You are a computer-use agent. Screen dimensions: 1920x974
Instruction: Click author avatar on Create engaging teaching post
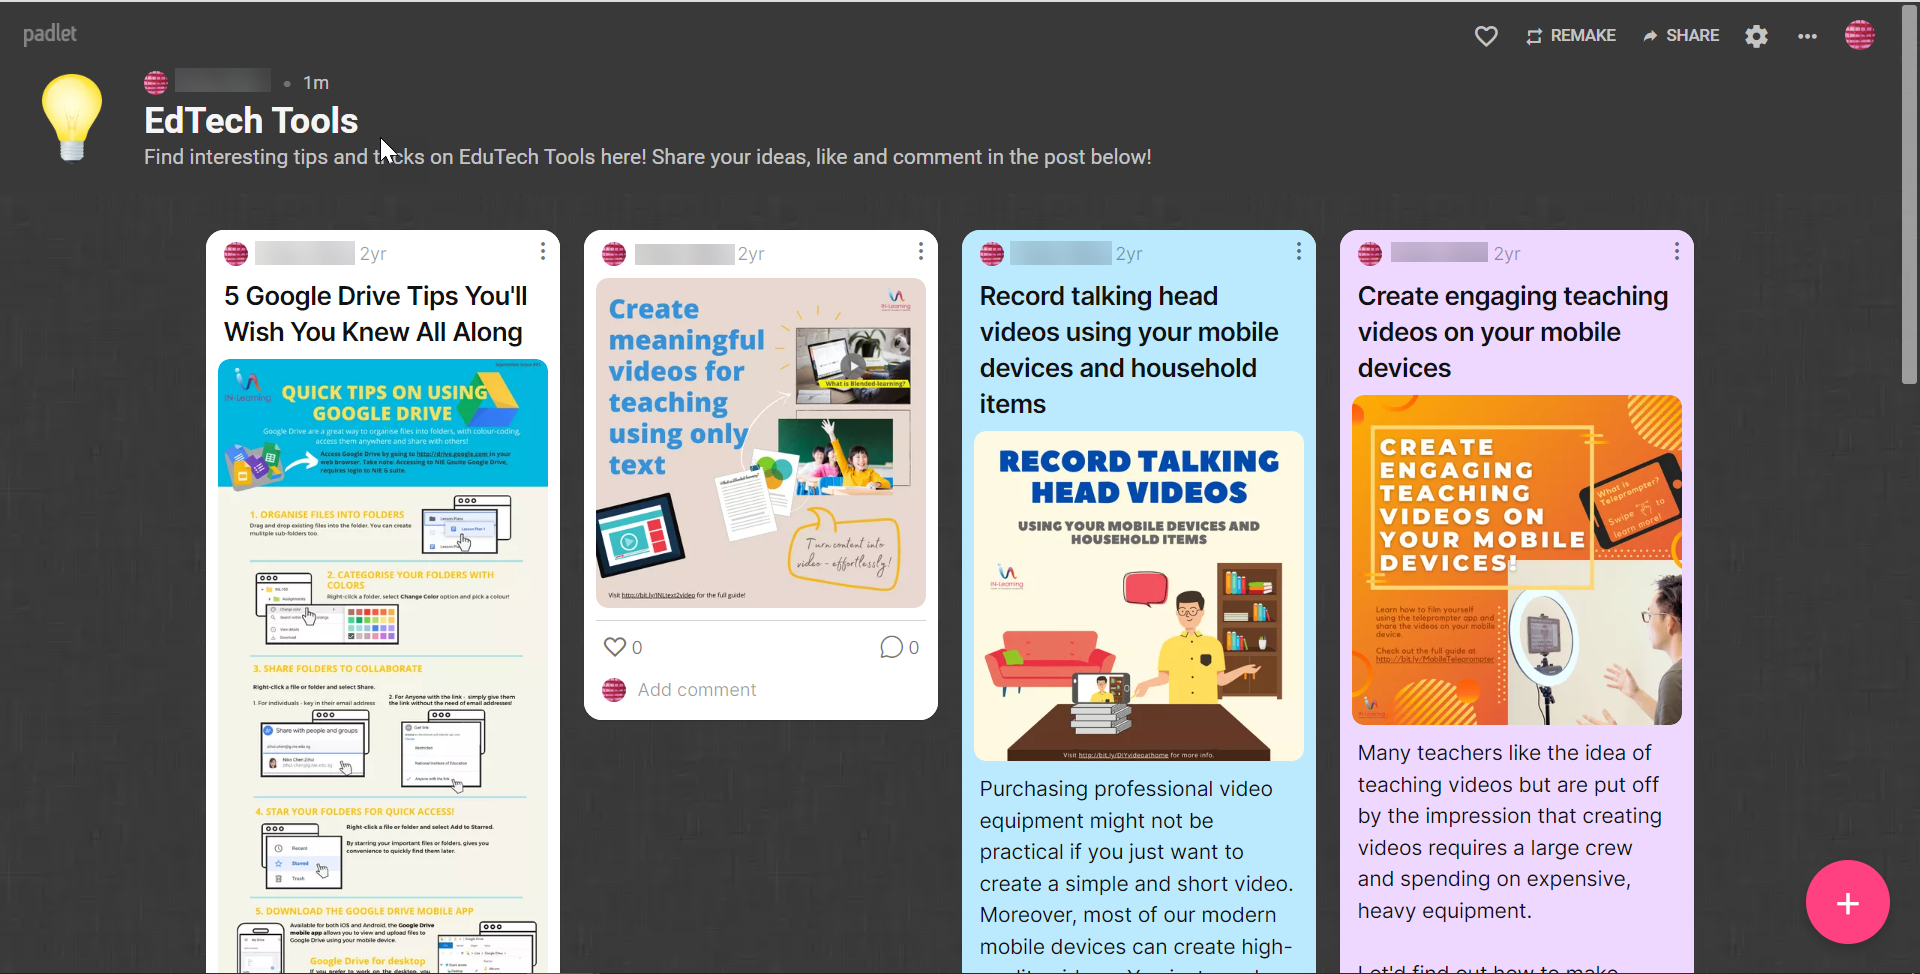click(1370, 254)
